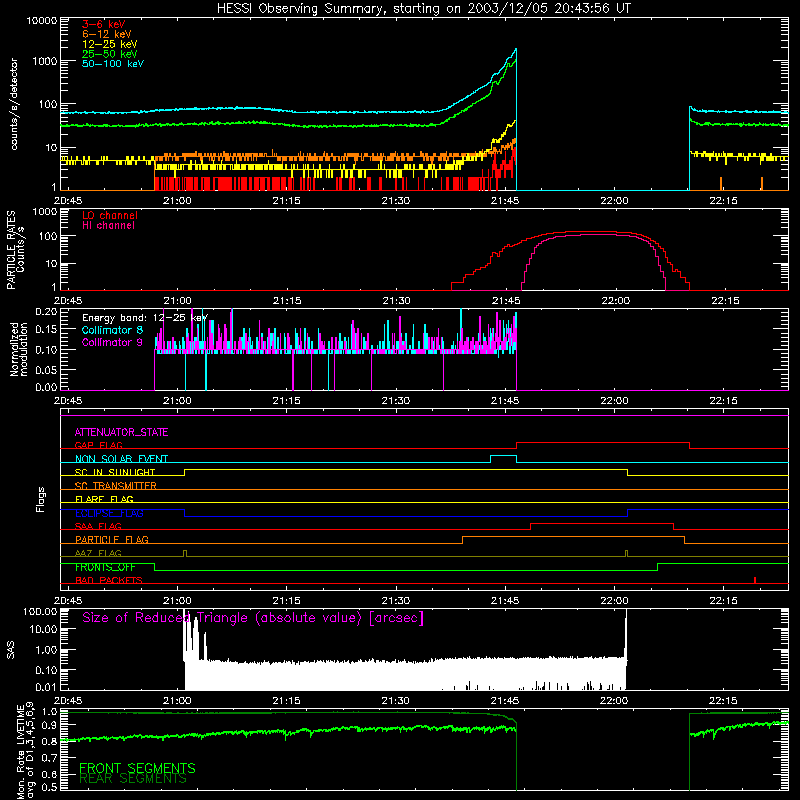
Task: Select the 50-100 keV legend label
Action: tap(113, 64)
